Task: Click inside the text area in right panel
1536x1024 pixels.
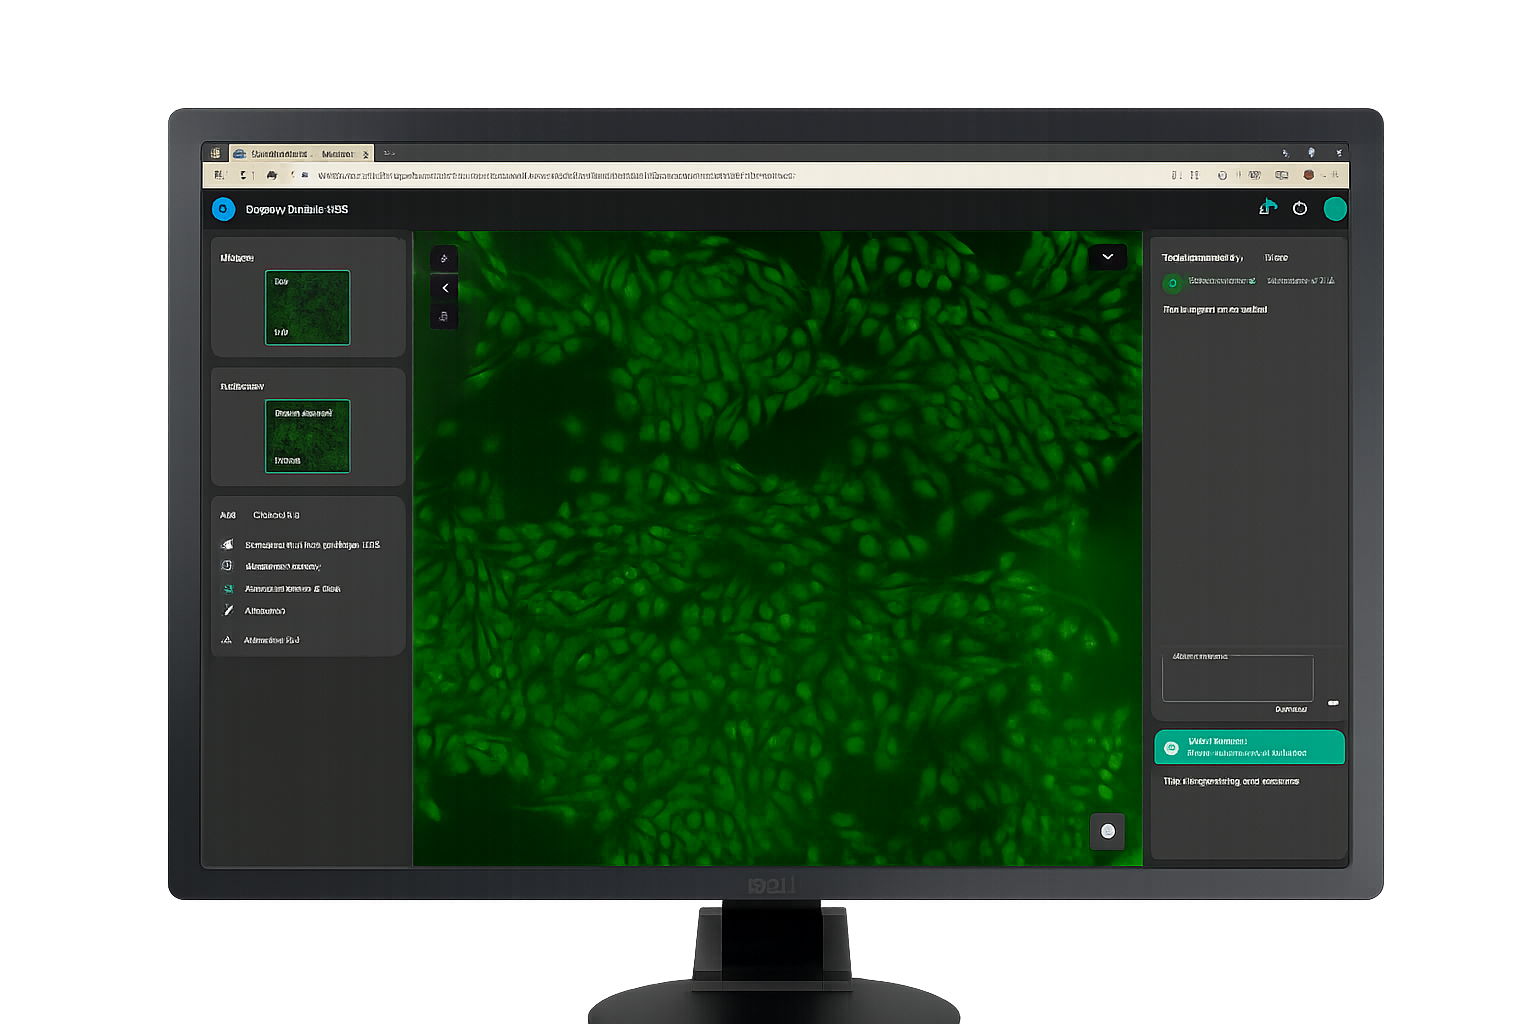Action: [1237, 680]
